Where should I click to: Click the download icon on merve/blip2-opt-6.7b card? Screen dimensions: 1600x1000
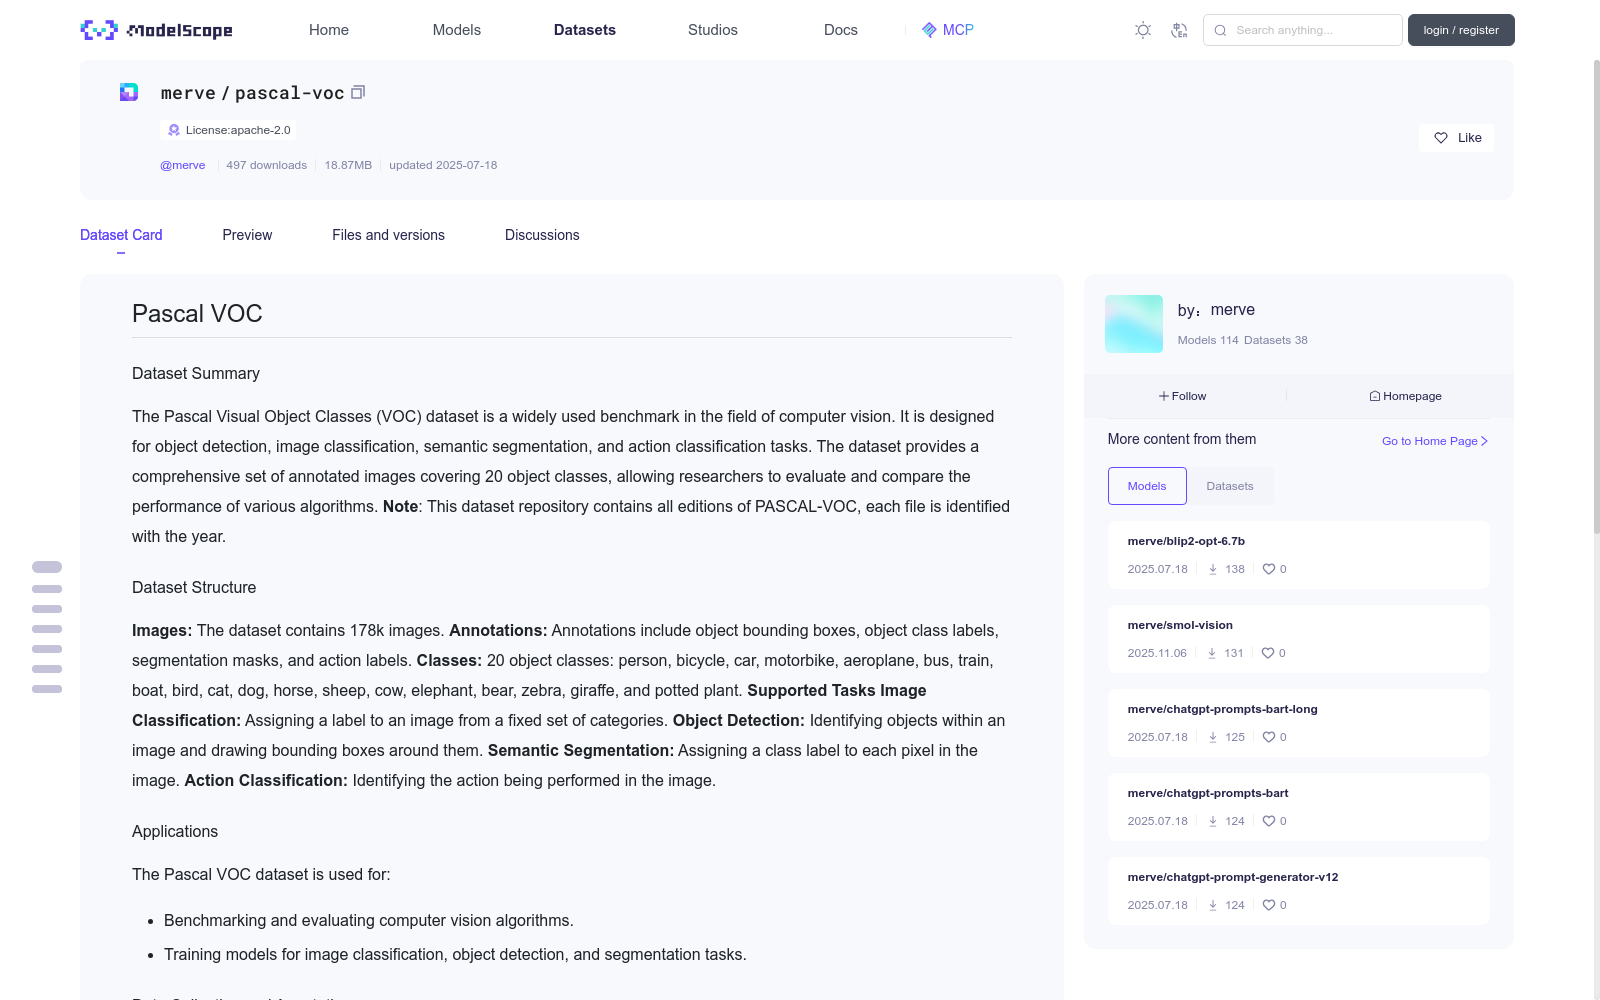pos(1213,569)
